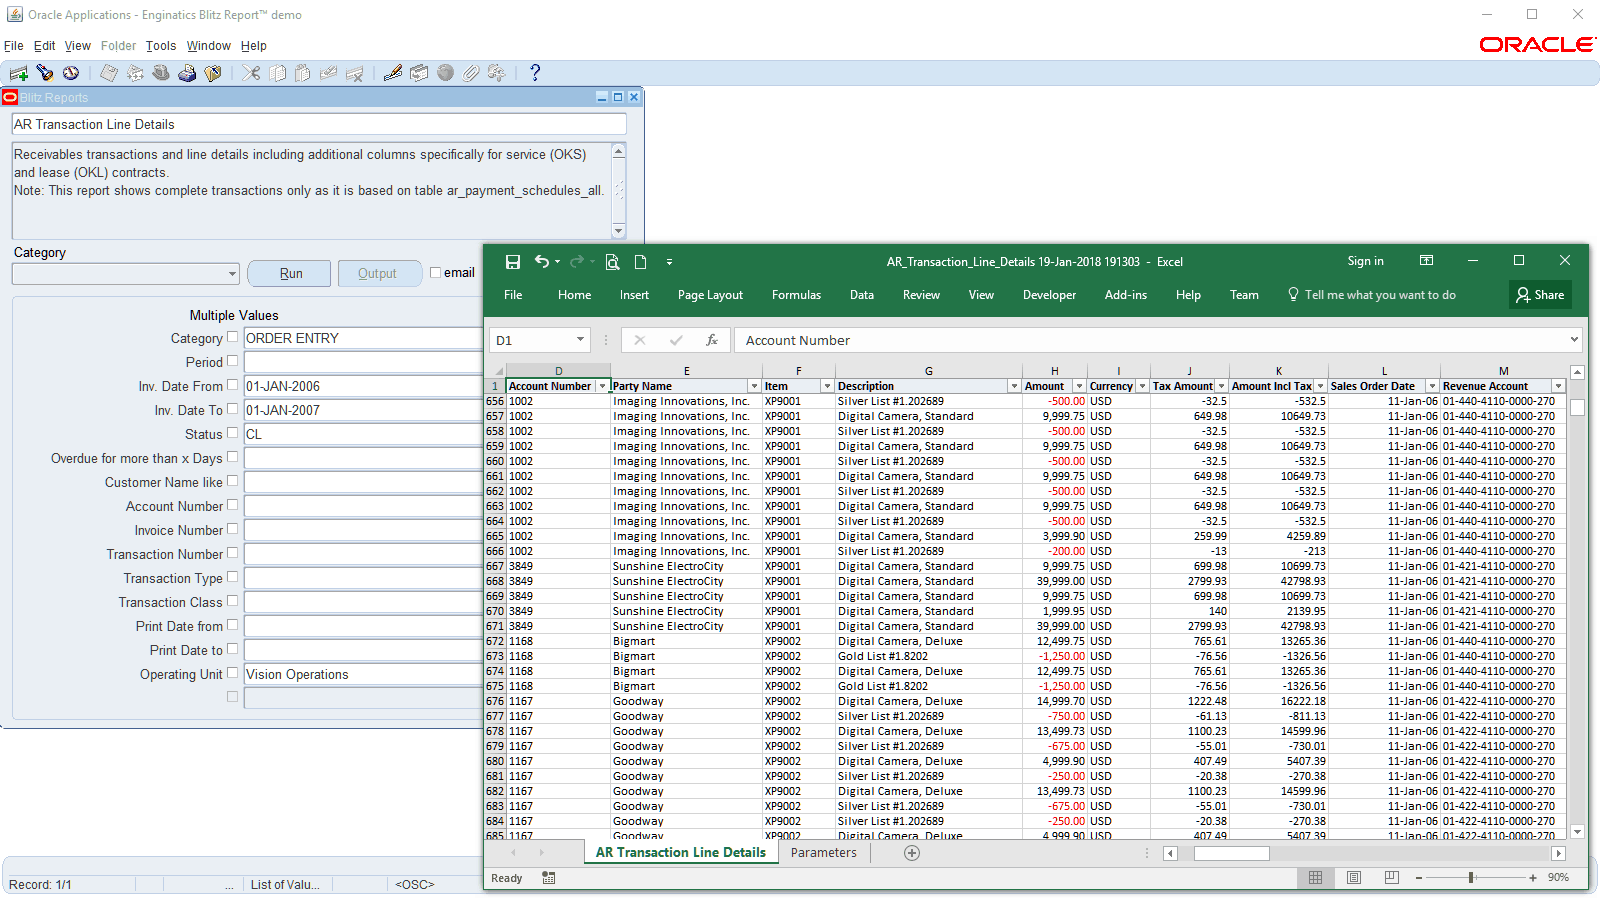Add a new sheet with plus icon
The width and height of the screenshot is (1600, 900).
point(912,853)
